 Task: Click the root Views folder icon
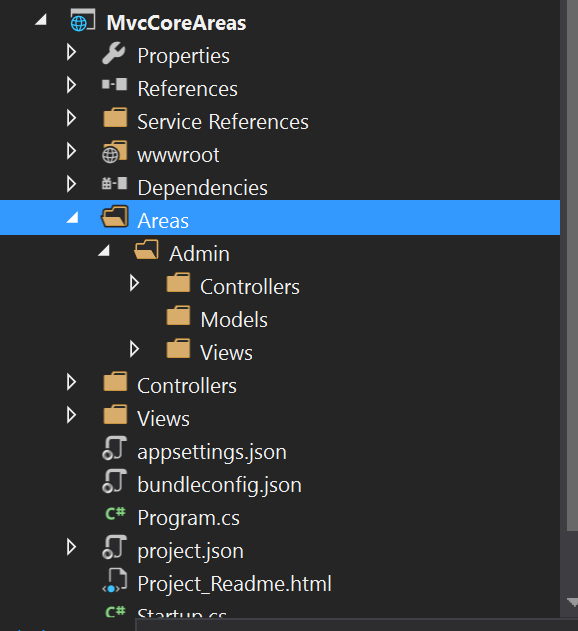point(115,415)
